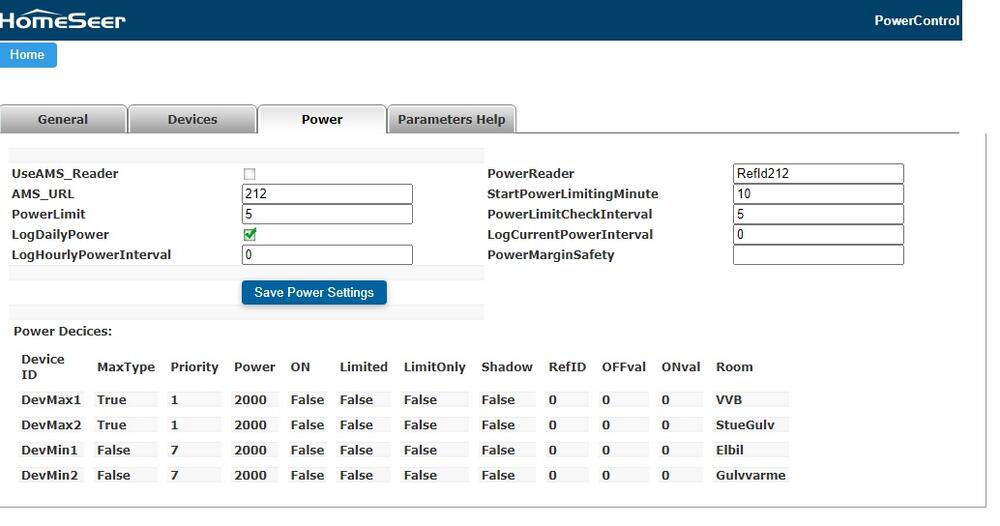Uncheck the LogDailyPower checkbox
The width and height of the screenshot is (1000, 526).
[x=250, y=234]
